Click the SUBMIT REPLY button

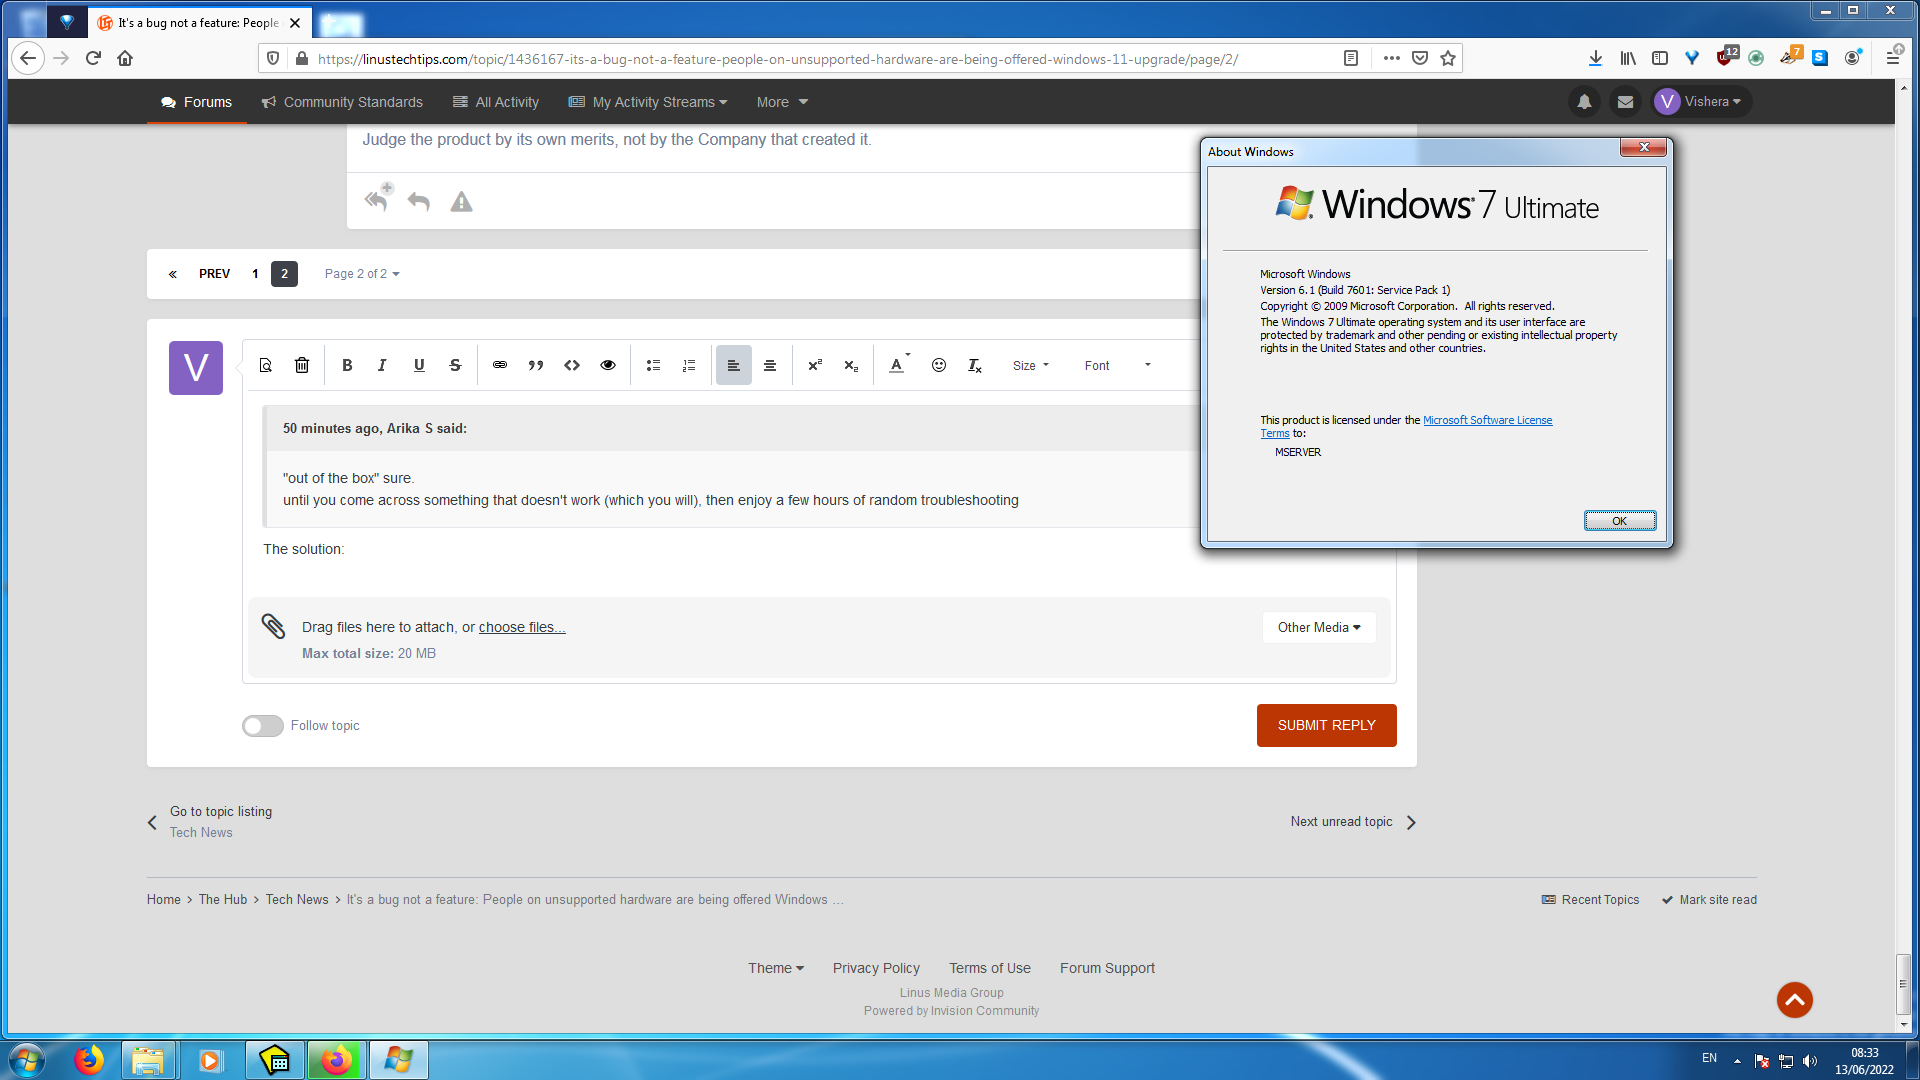[1325, 724]
